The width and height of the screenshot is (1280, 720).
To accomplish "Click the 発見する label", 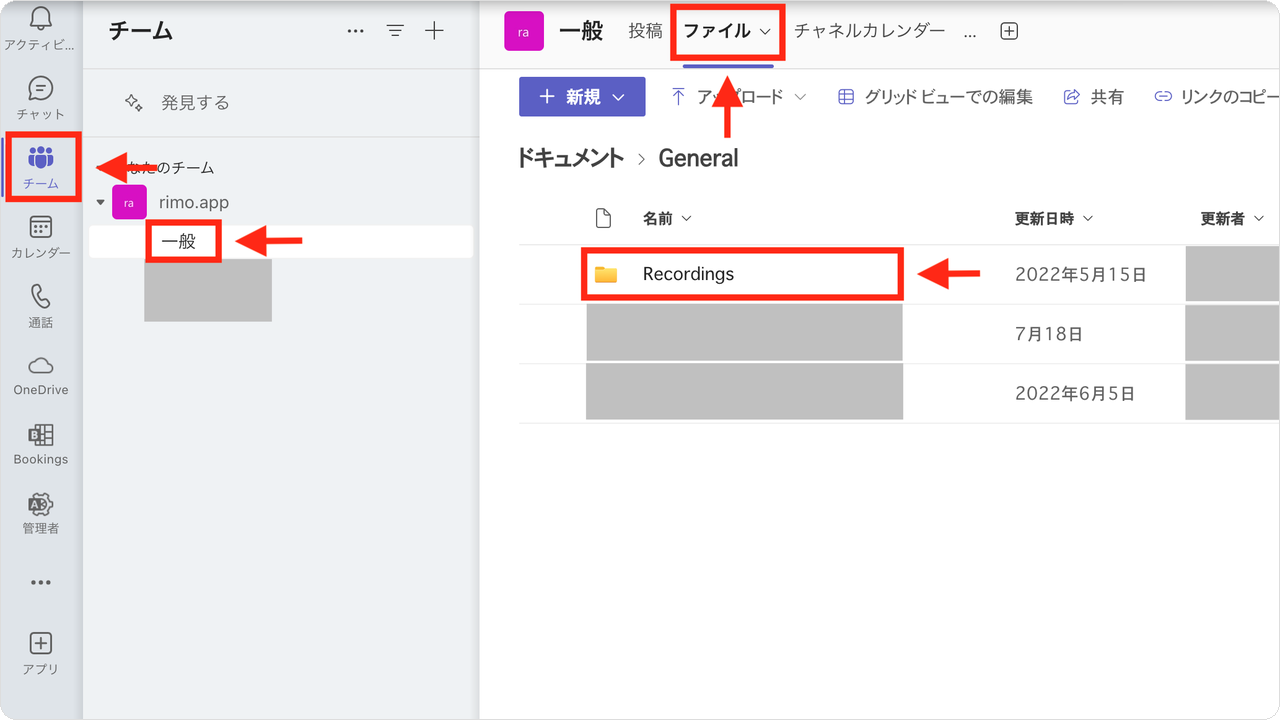I will tap(195, 103).
